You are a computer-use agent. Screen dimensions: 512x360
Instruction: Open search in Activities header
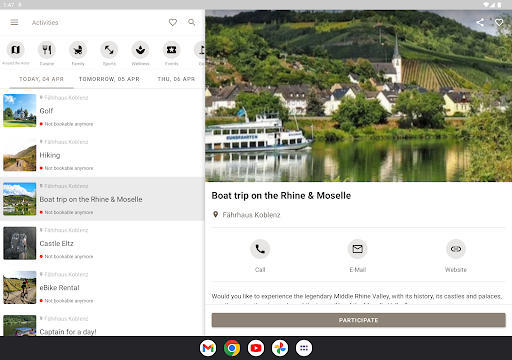pos(192,22)
